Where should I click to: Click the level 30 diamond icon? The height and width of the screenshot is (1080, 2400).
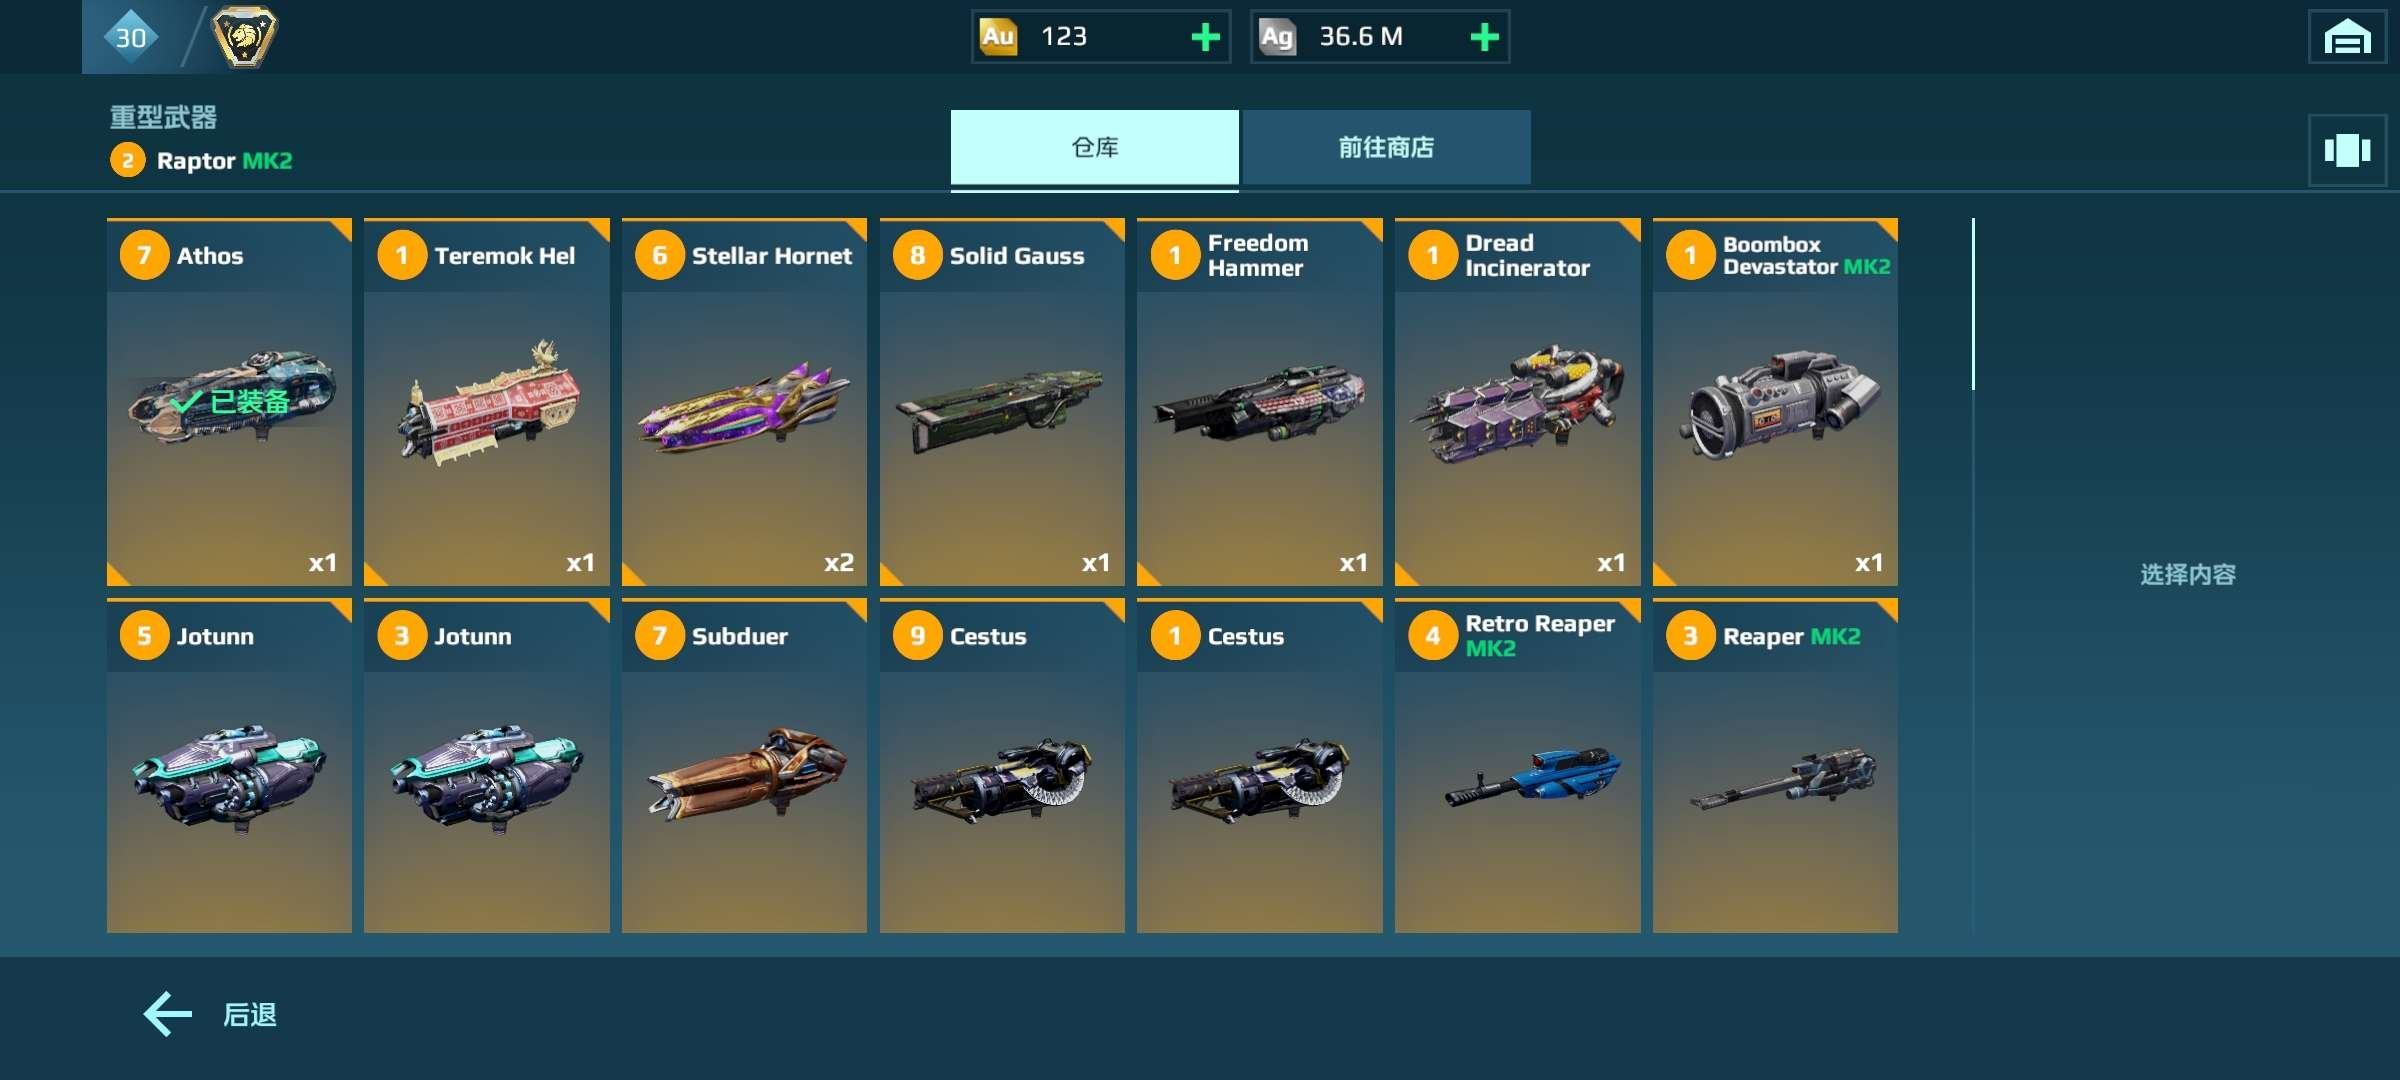click(131, 37)
